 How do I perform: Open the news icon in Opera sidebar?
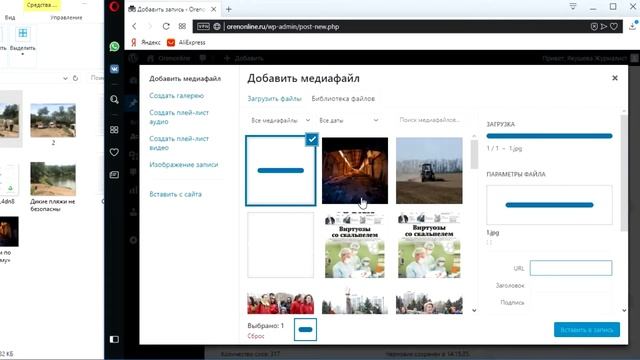click(114, 175)
